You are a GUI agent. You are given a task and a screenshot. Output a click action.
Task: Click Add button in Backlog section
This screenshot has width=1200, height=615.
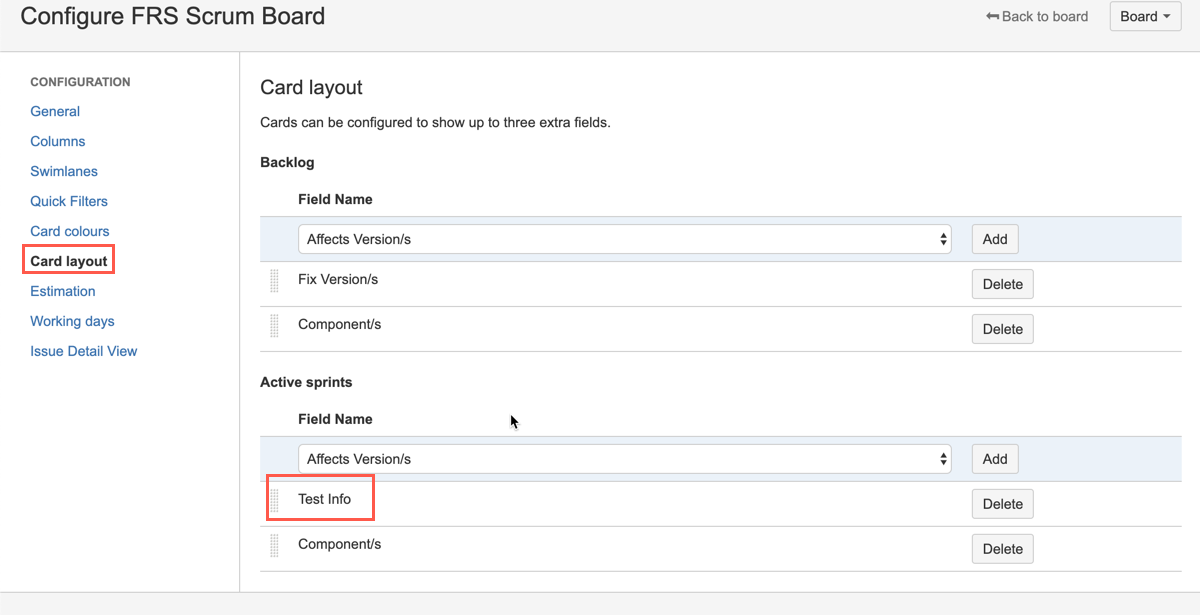995,239
